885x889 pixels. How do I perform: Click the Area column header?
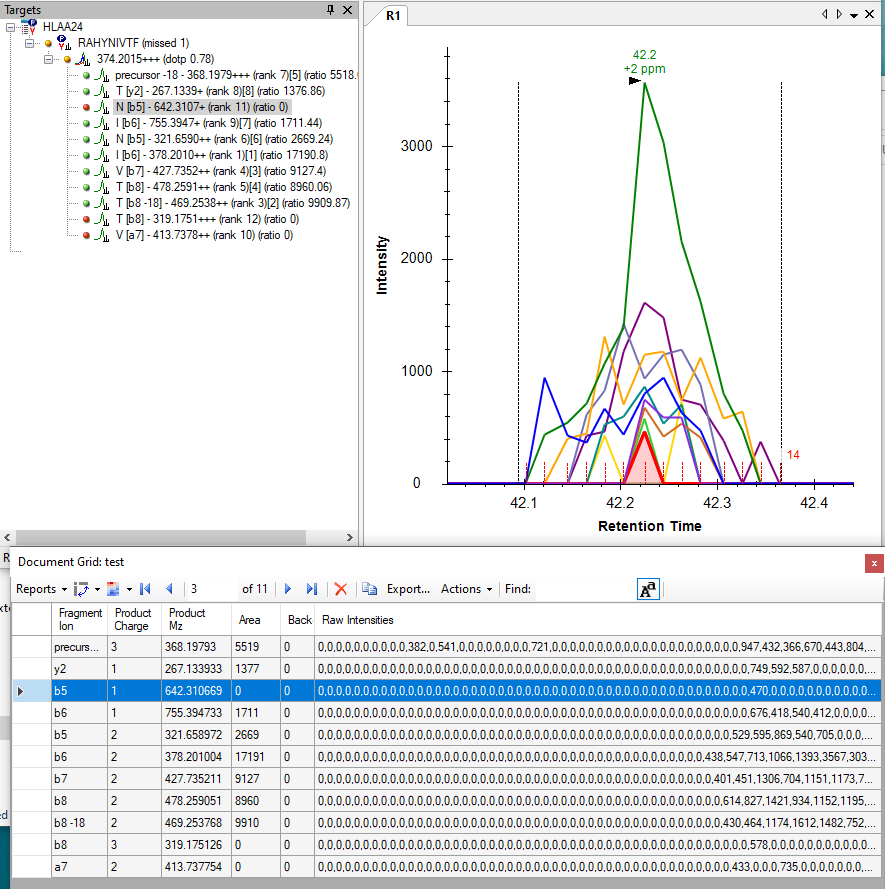tap(250, 620)
